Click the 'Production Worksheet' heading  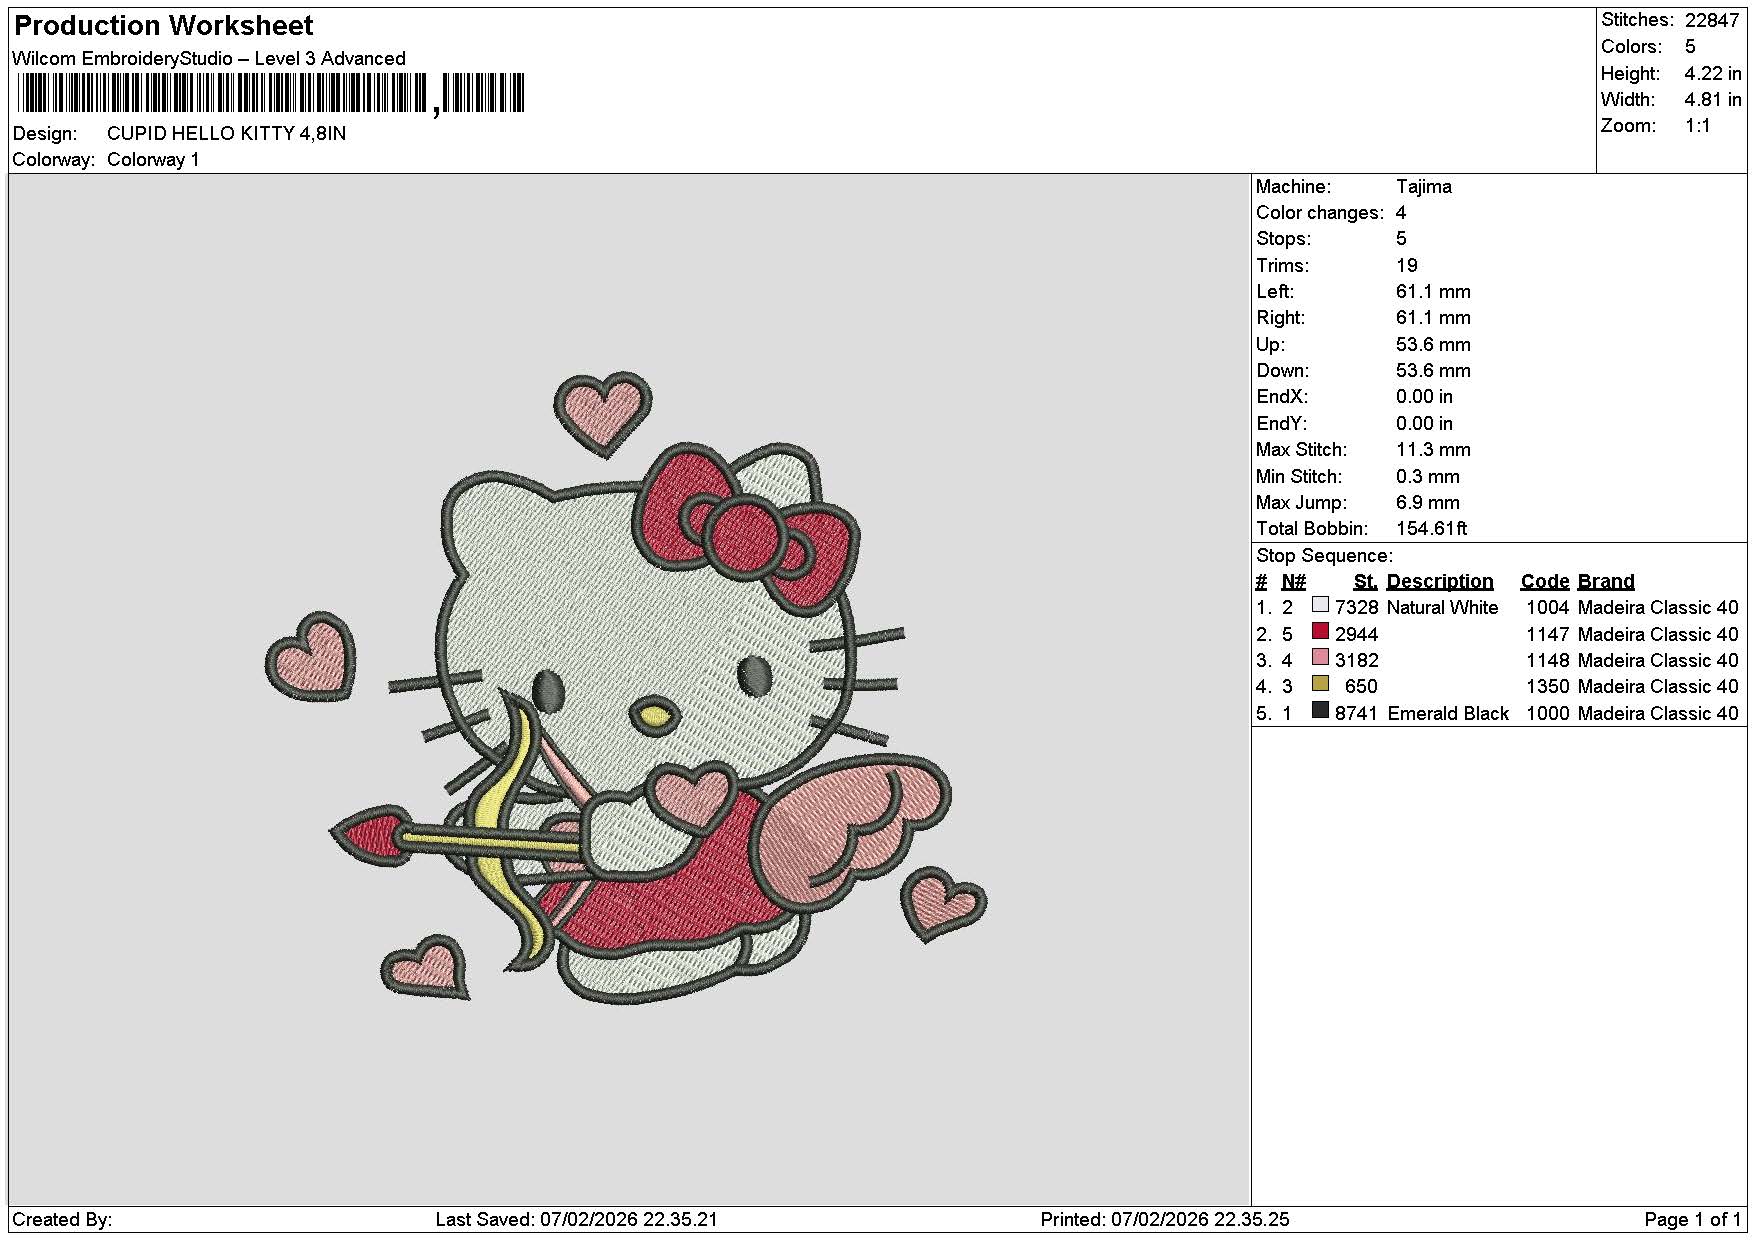(x=164, y=25)
